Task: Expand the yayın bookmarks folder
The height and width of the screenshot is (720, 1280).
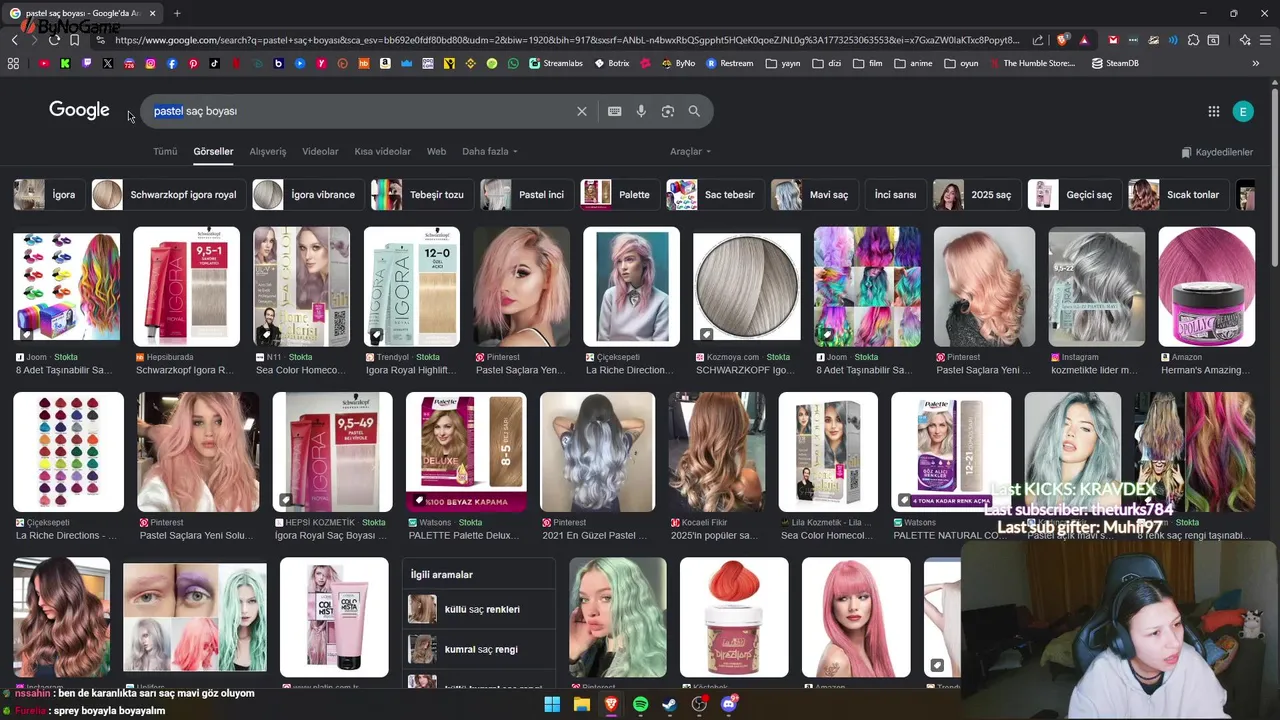Action: 783,63
